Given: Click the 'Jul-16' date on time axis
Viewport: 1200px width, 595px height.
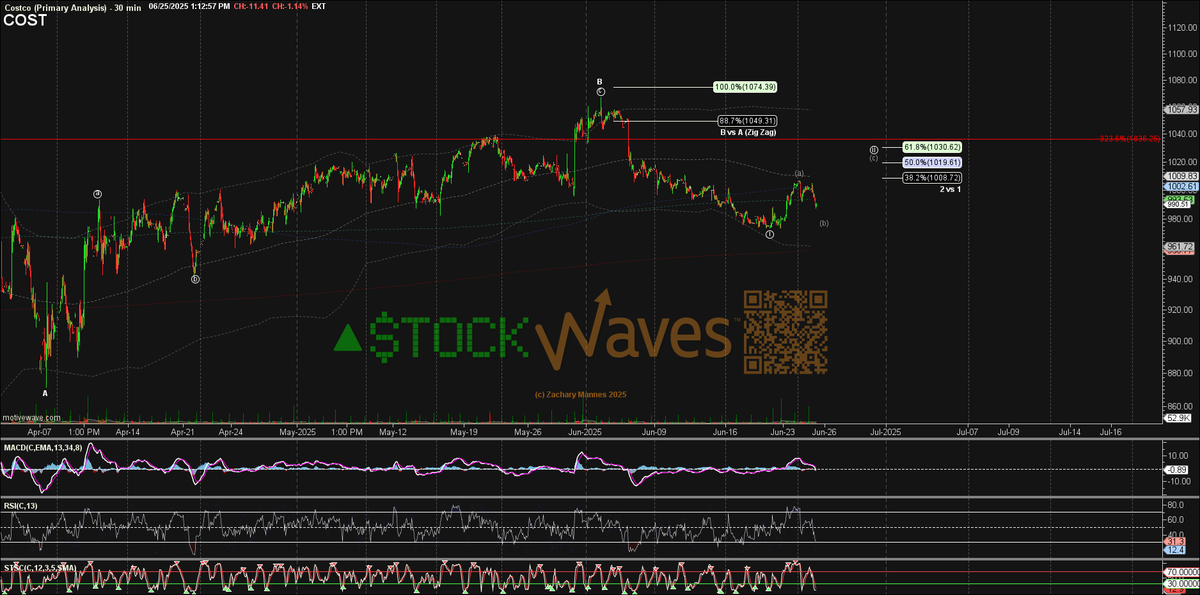Looking at the screenshot, I should [x=1111, y=431].
